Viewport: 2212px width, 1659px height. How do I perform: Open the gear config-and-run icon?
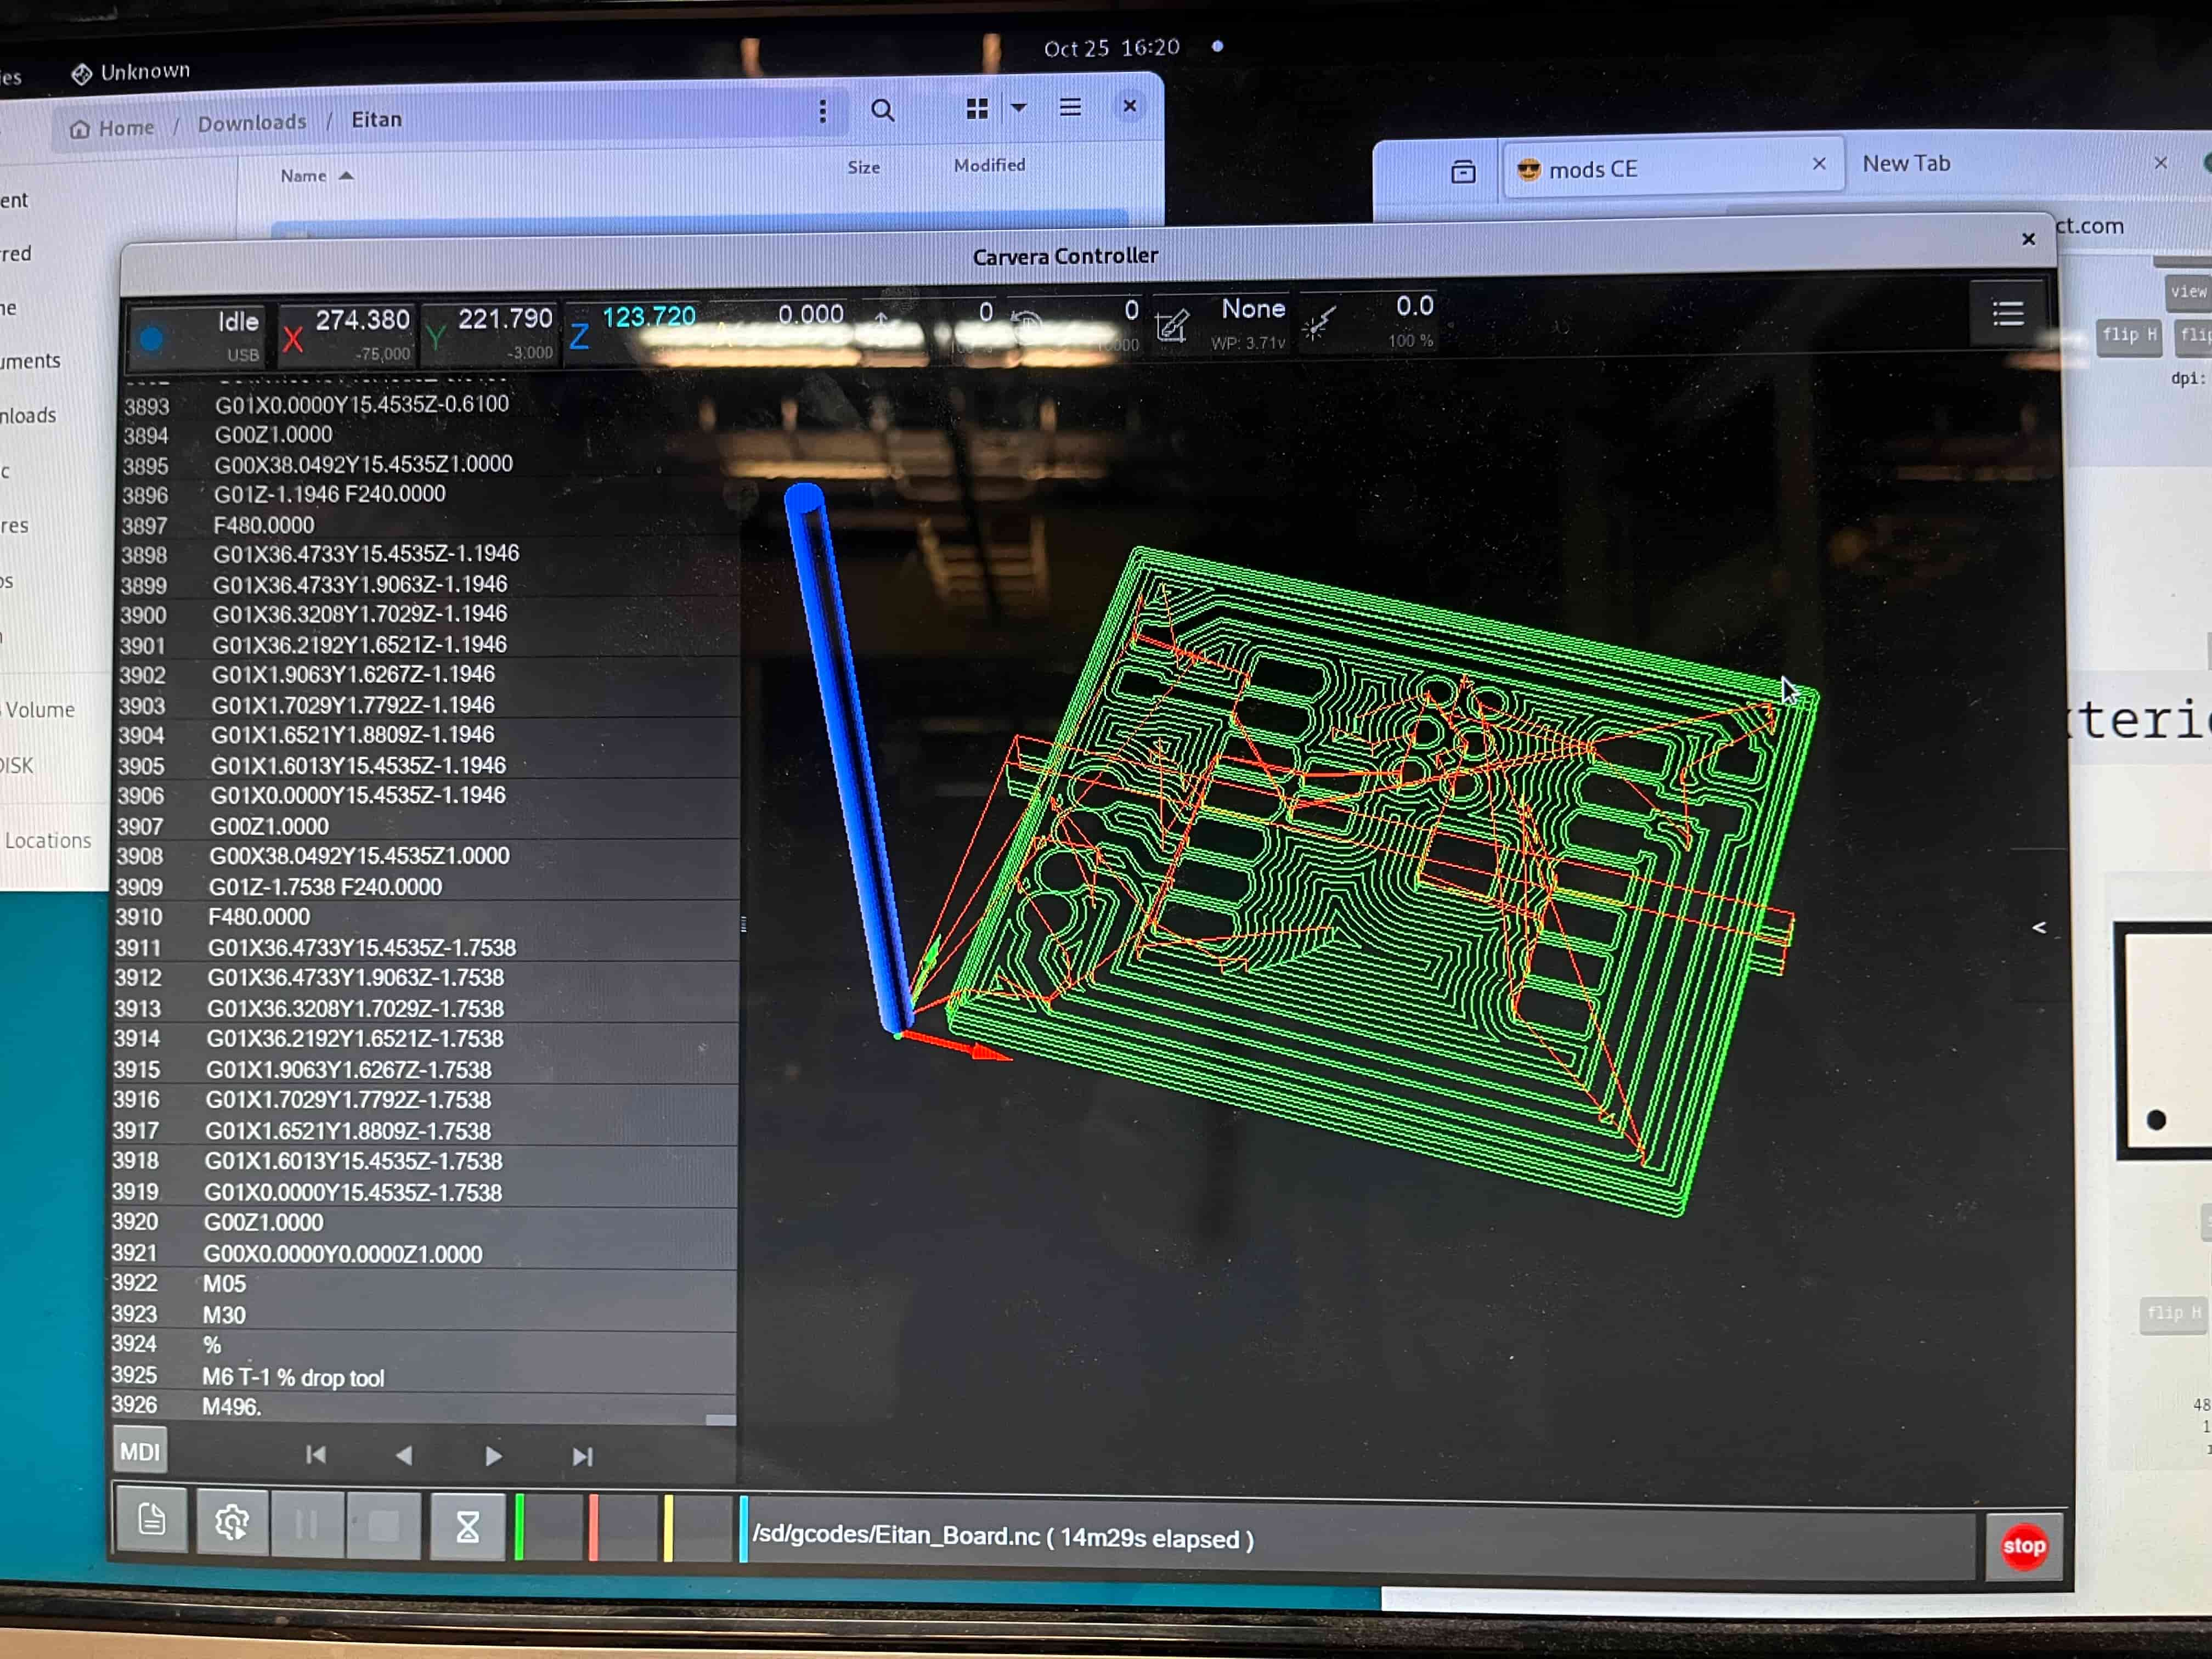[232, 1522]
